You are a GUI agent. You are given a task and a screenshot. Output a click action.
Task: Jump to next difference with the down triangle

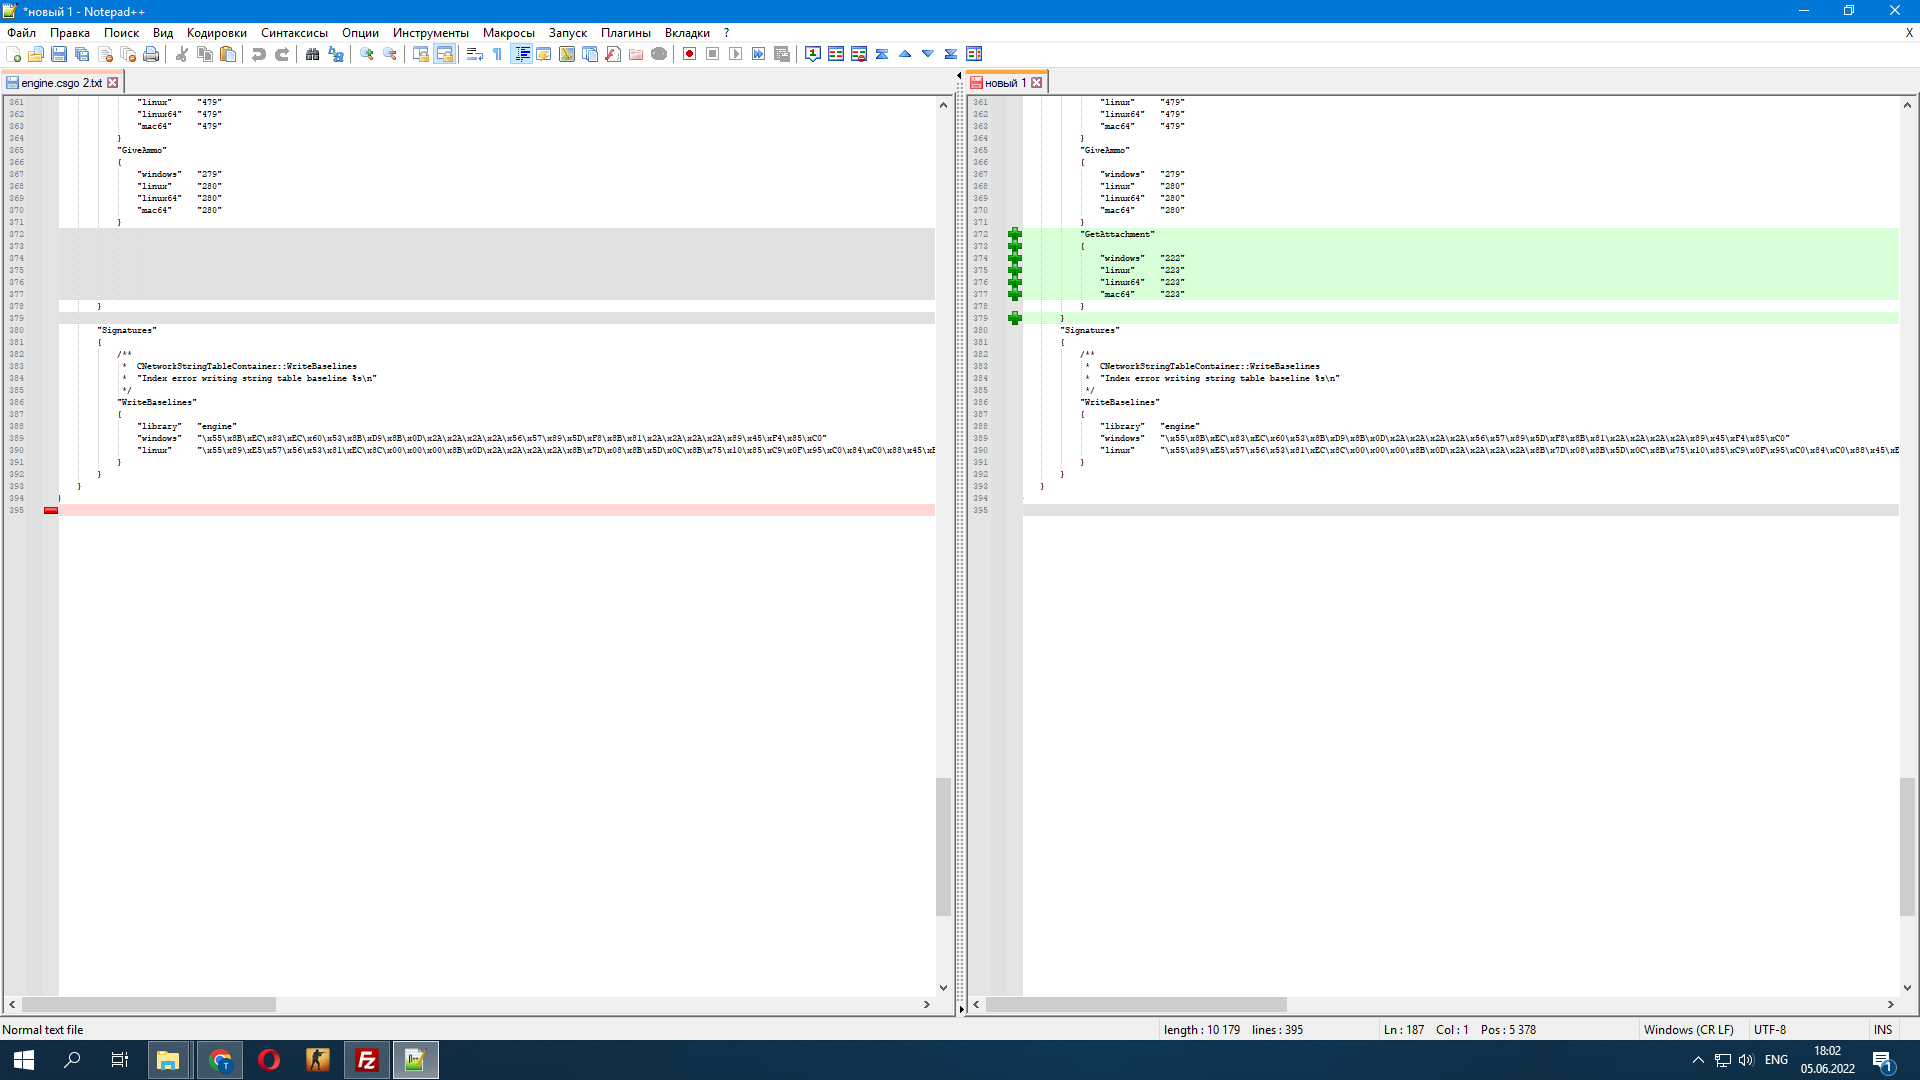tap(927, 54)
